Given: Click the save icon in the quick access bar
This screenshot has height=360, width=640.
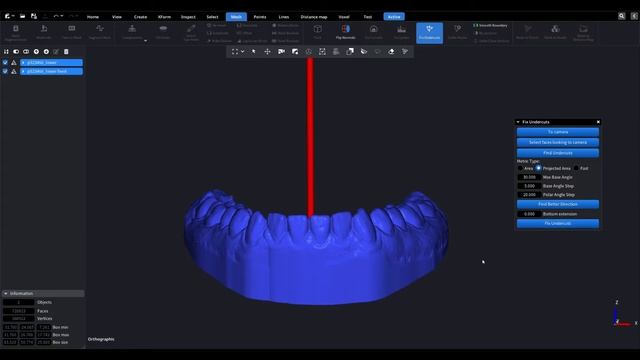Looking at the screenshot, I should click(34, 16).
